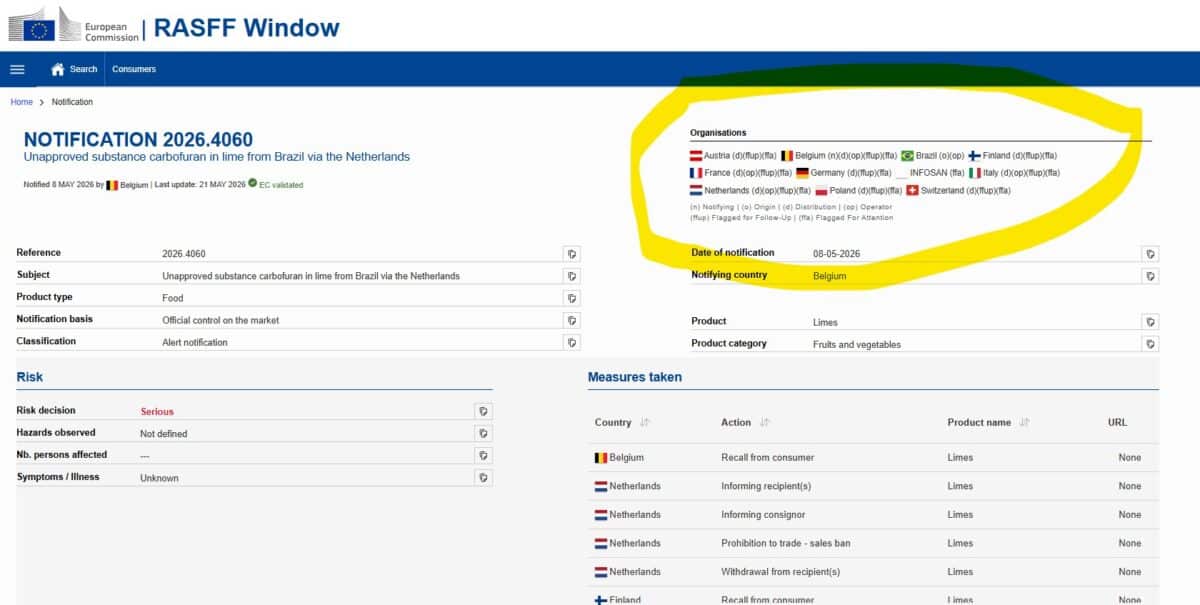
Task: Copy the Classification value
Action: tap(571, 342)
